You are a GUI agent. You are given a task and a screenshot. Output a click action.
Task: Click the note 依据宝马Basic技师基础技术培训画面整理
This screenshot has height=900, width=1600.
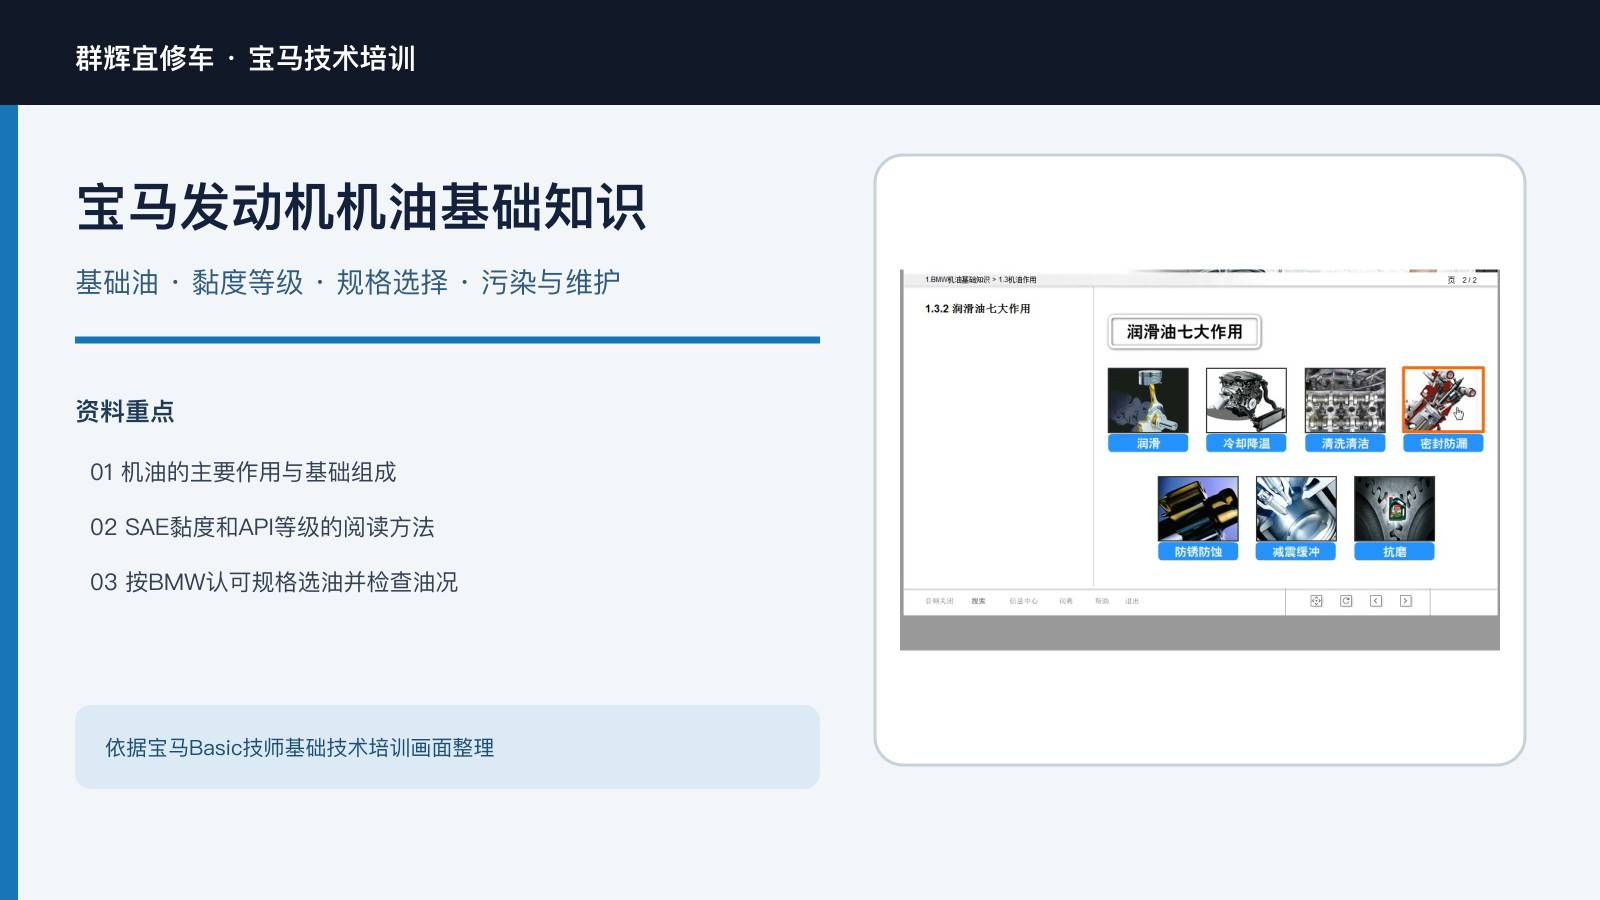coord(300,748)
